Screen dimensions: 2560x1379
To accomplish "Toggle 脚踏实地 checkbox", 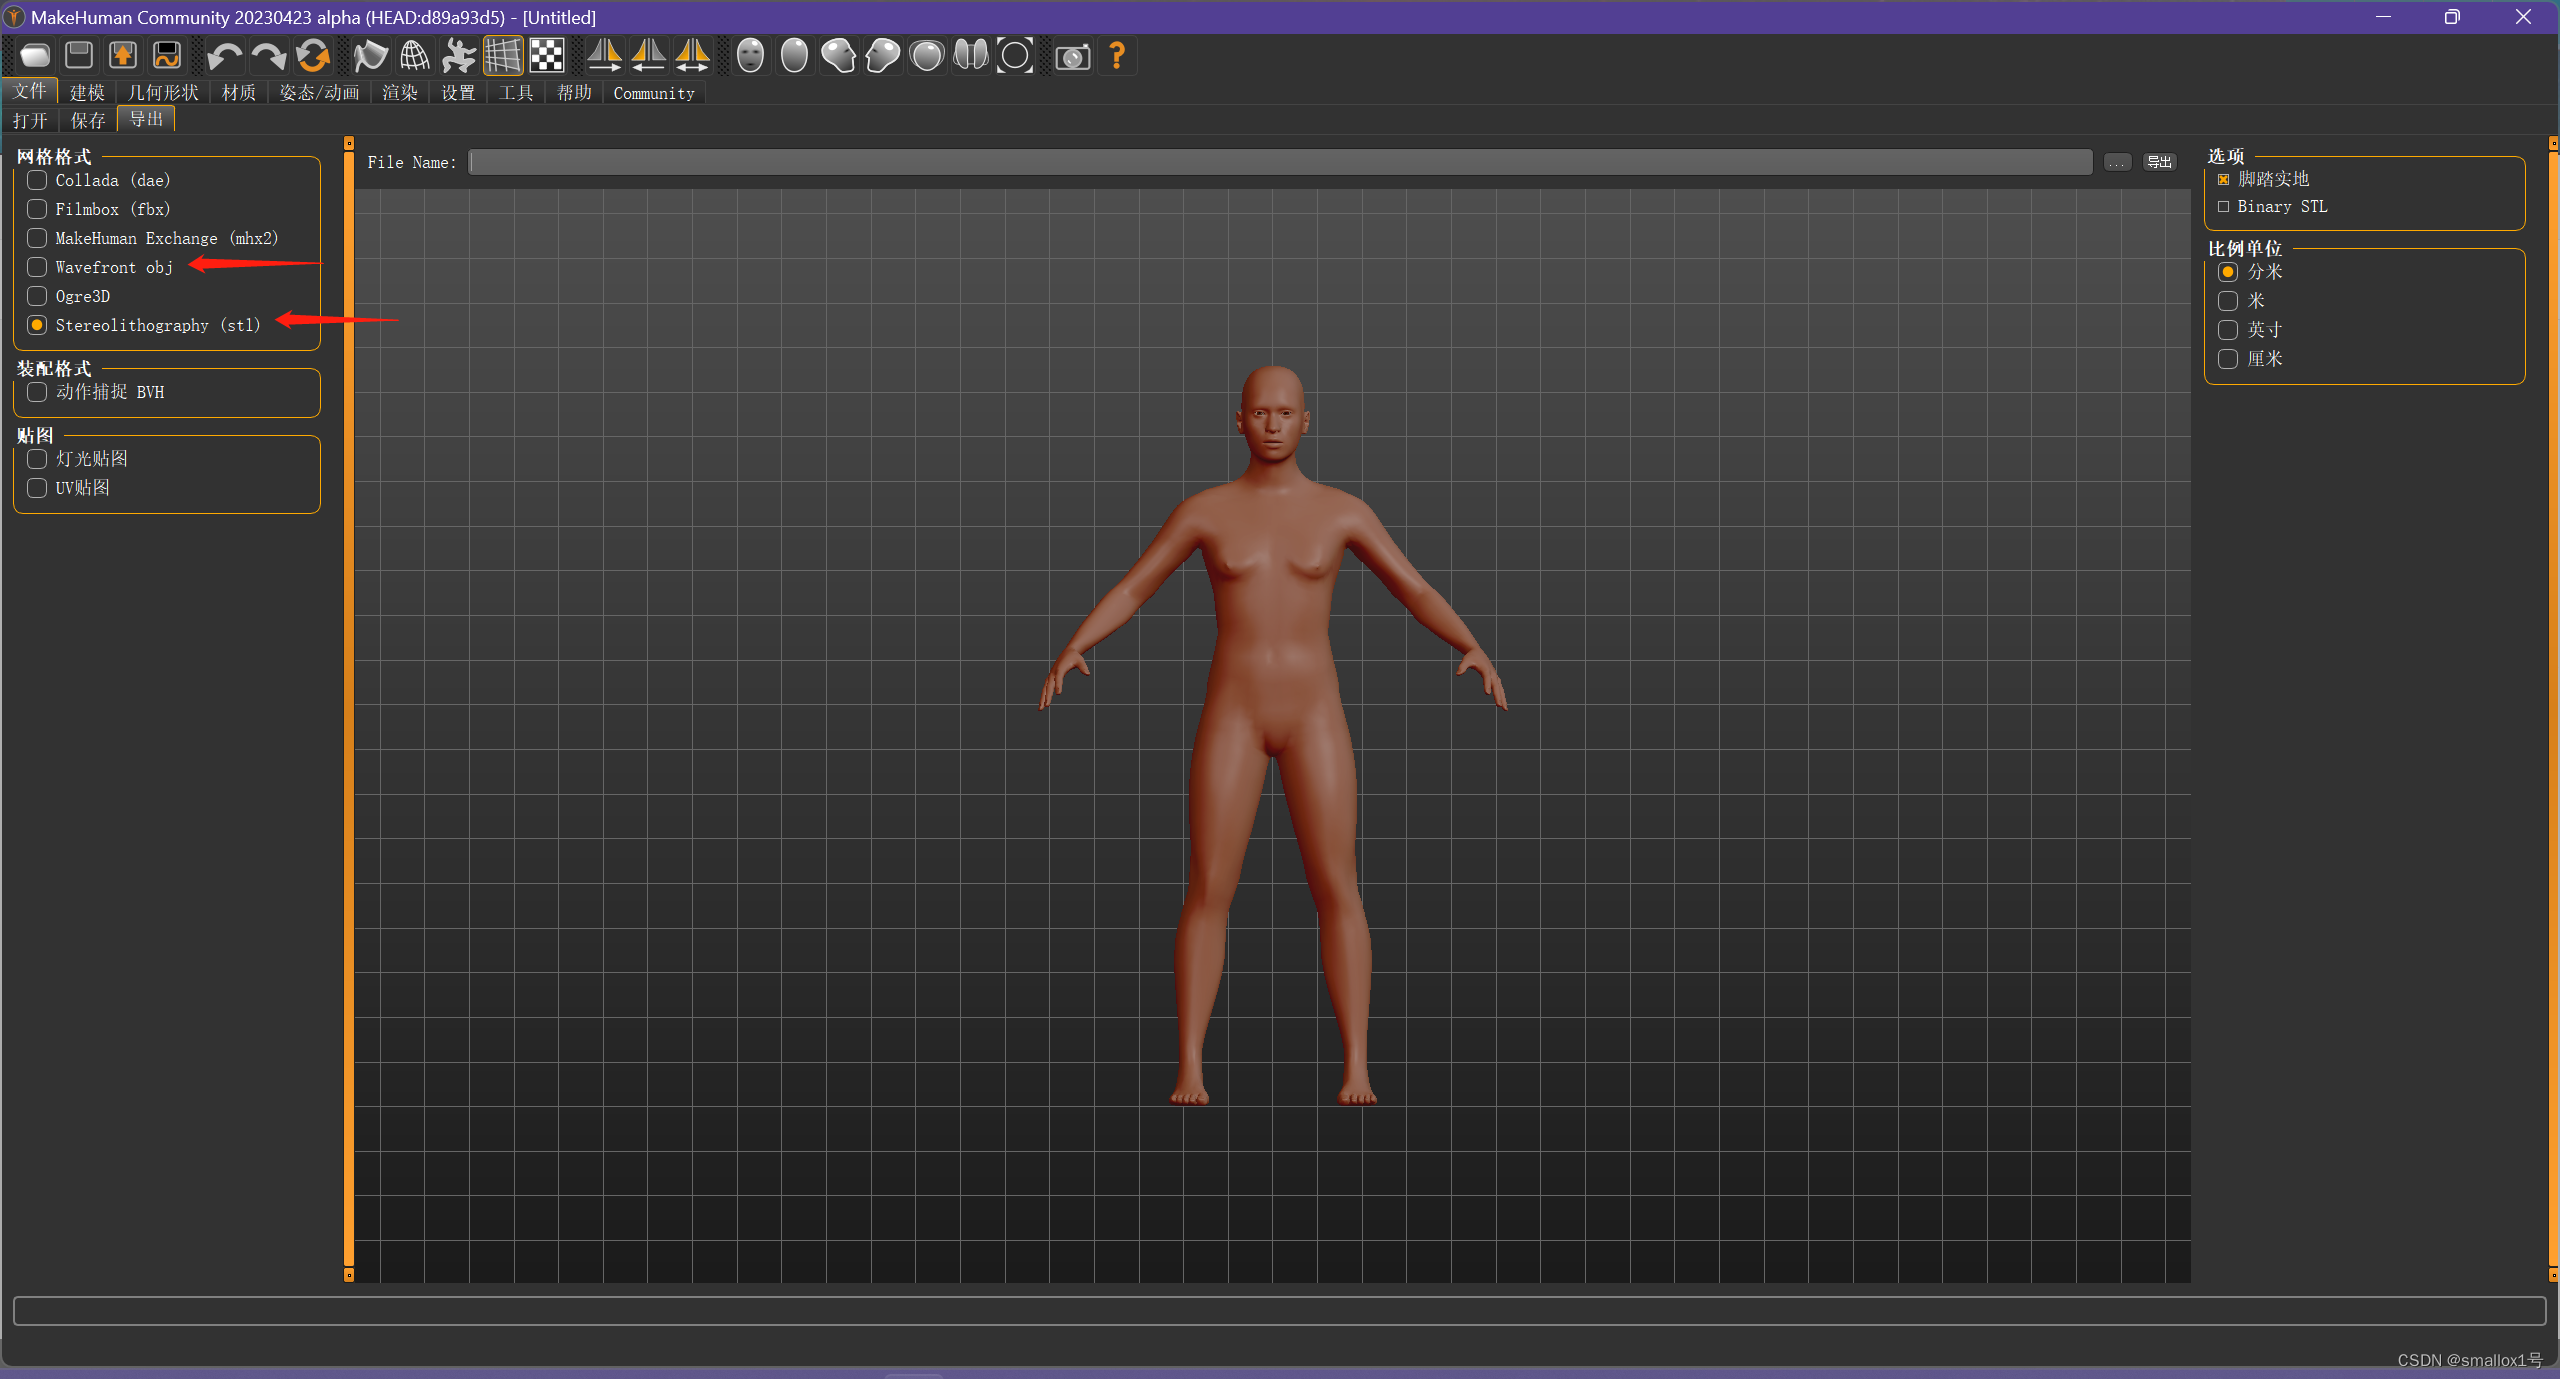I will point(2264,179).
